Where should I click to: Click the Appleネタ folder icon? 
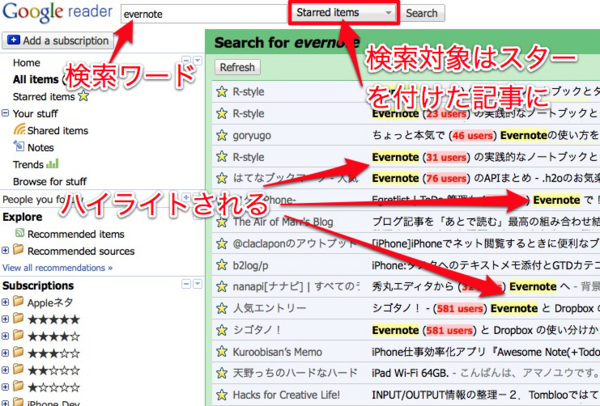point(18,301)
